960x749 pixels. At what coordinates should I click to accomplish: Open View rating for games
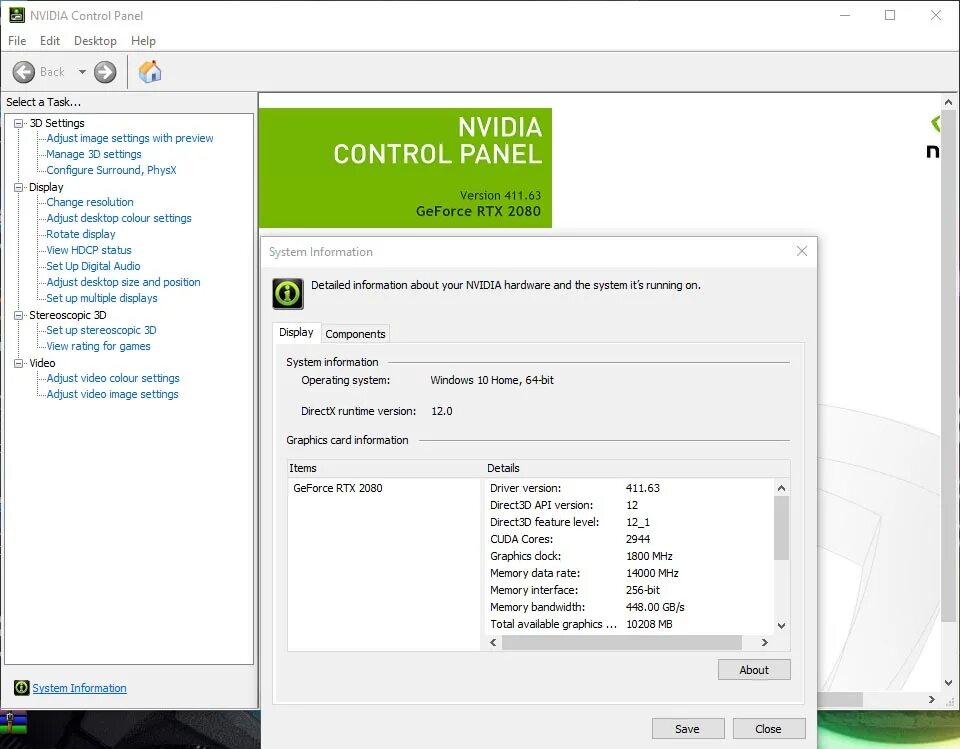coord(98,346)
